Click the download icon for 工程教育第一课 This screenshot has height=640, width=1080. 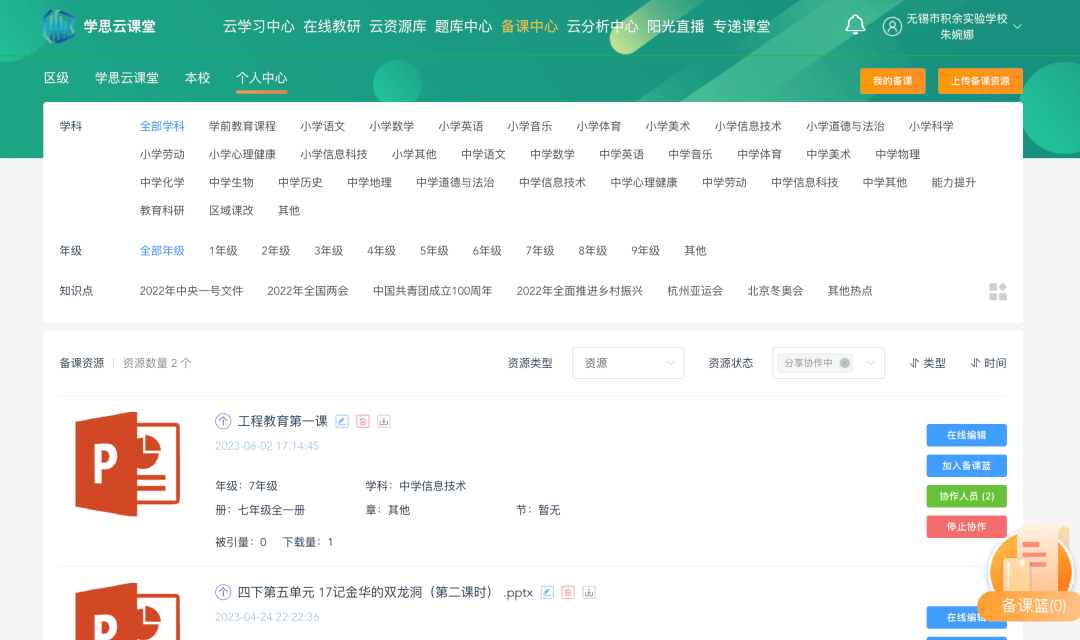tap(383, 421)
